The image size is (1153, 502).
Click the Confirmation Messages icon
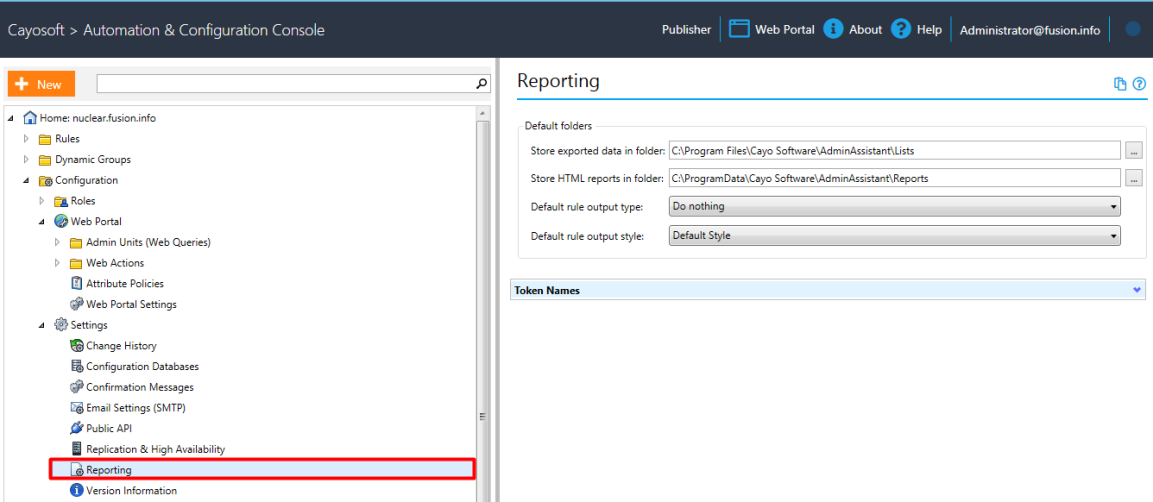(x=76, y=387)
